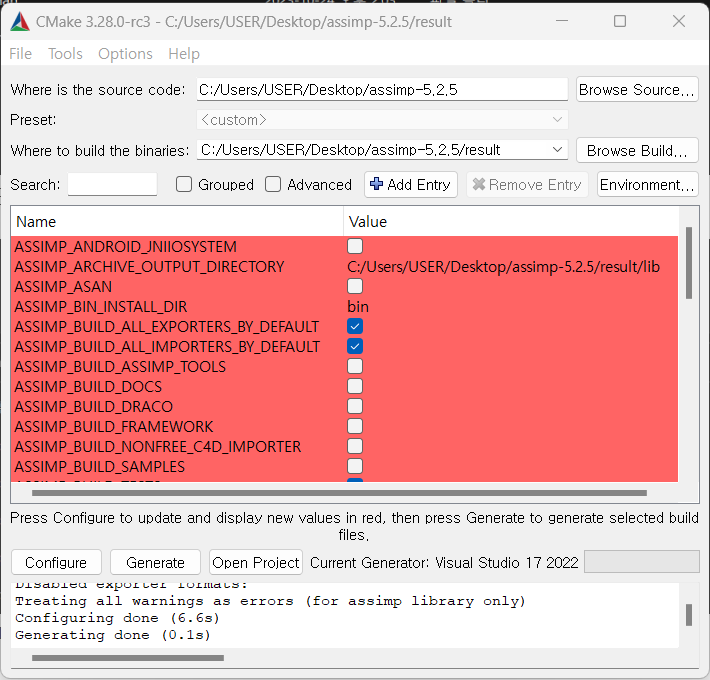
Task: Check ASSIMP_BUILD_ASSIMP_TOOLS option
Action: click(355, 366)
